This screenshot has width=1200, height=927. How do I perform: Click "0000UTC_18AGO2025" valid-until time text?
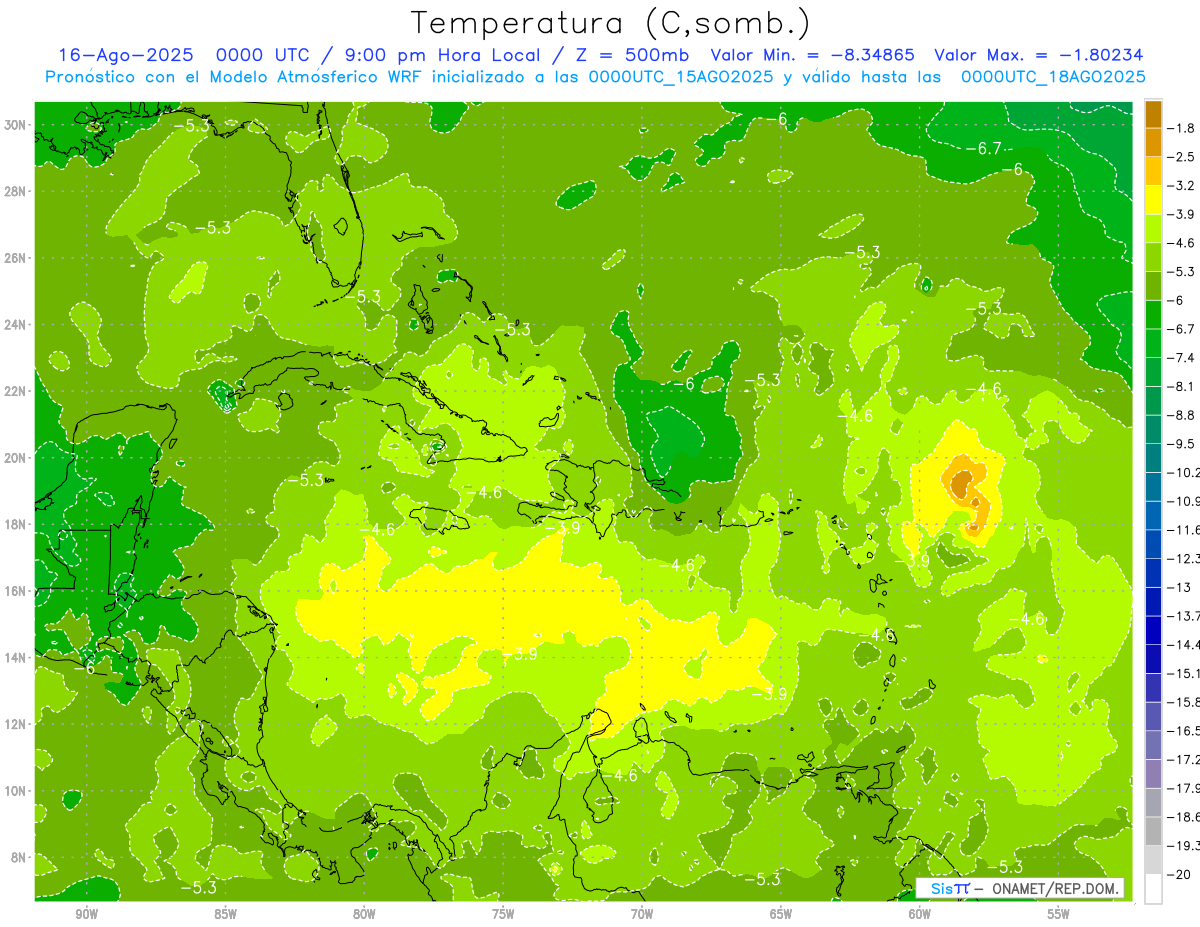point(1053,77)
